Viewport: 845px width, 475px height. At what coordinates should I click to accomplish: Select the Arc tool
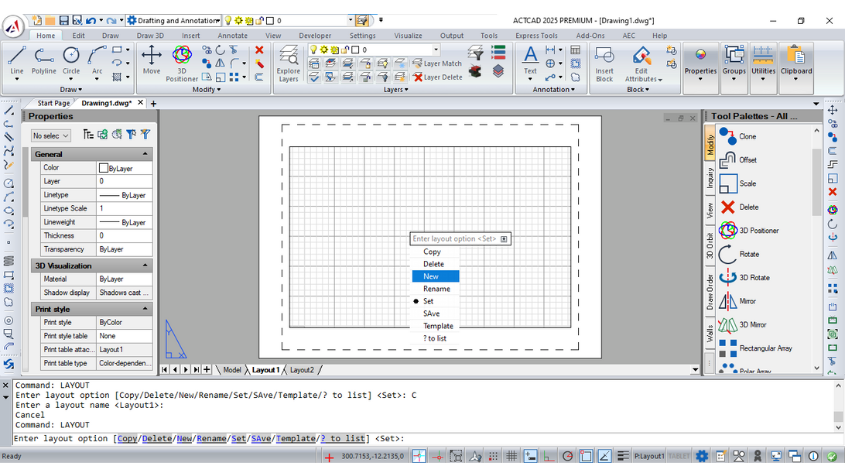tap(97, 60)
